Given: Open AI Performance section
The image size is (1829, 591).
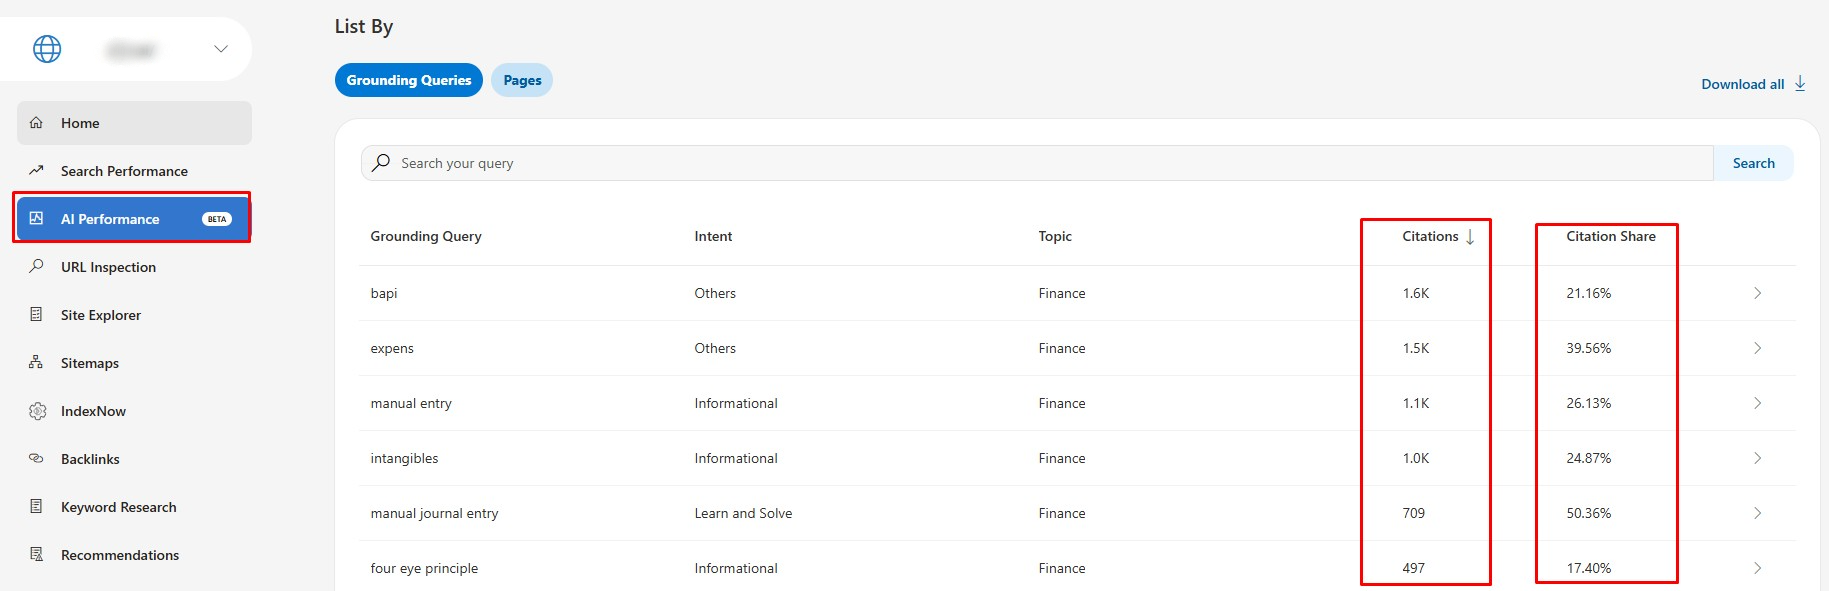Looking at the screenshot, I should pyautogui.click(x=132, y=218).
